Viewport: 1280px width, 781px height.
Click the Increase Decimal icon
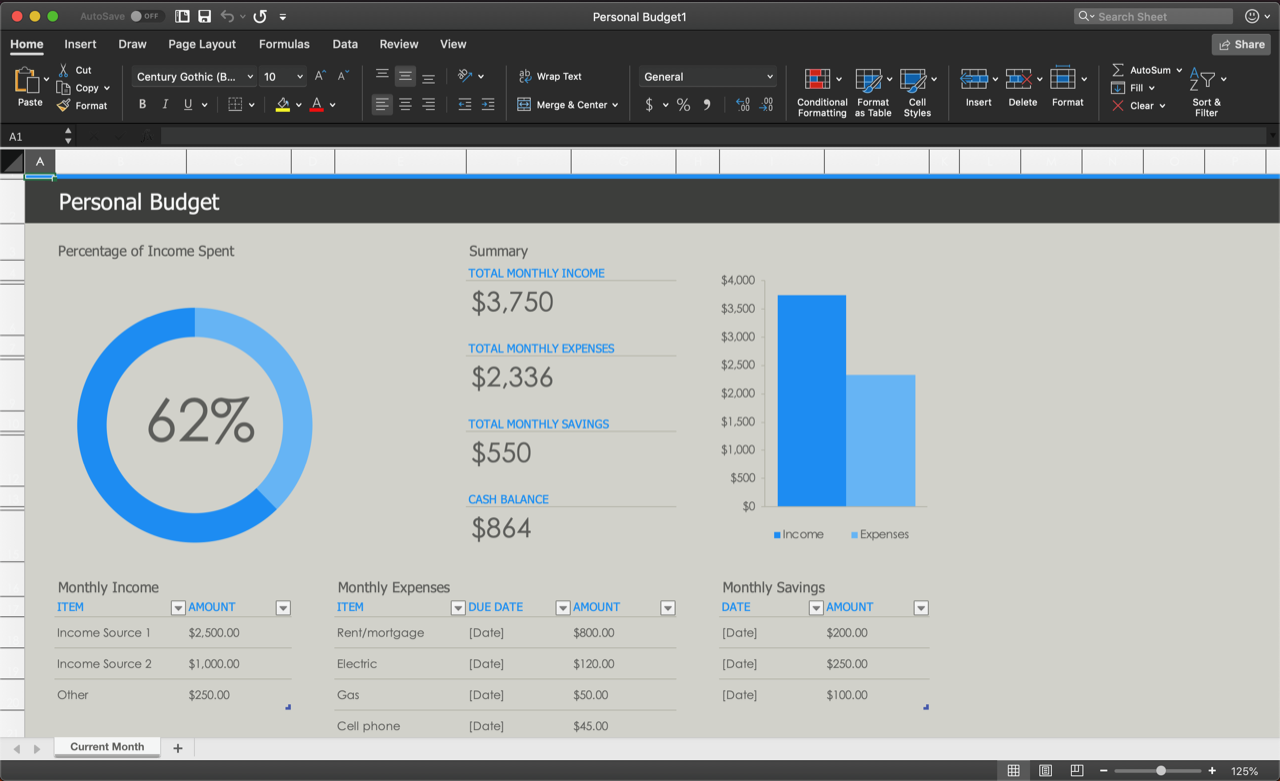(741, 104)
